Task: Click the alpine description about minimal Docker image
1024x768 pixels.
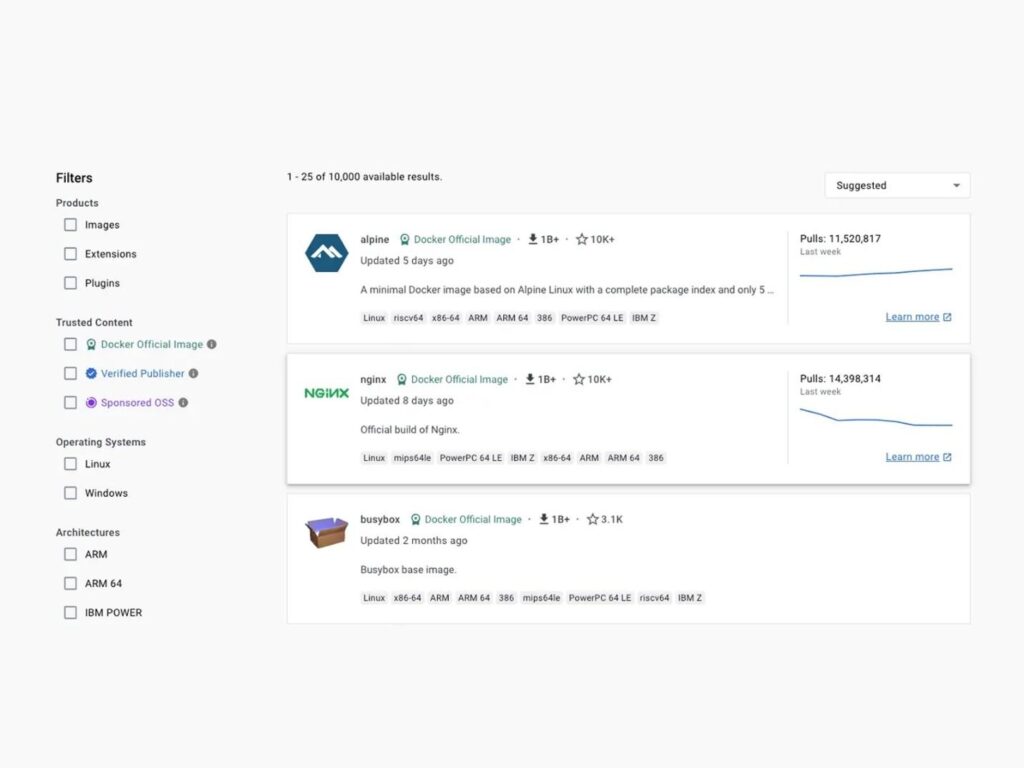Action: (567, 289)
